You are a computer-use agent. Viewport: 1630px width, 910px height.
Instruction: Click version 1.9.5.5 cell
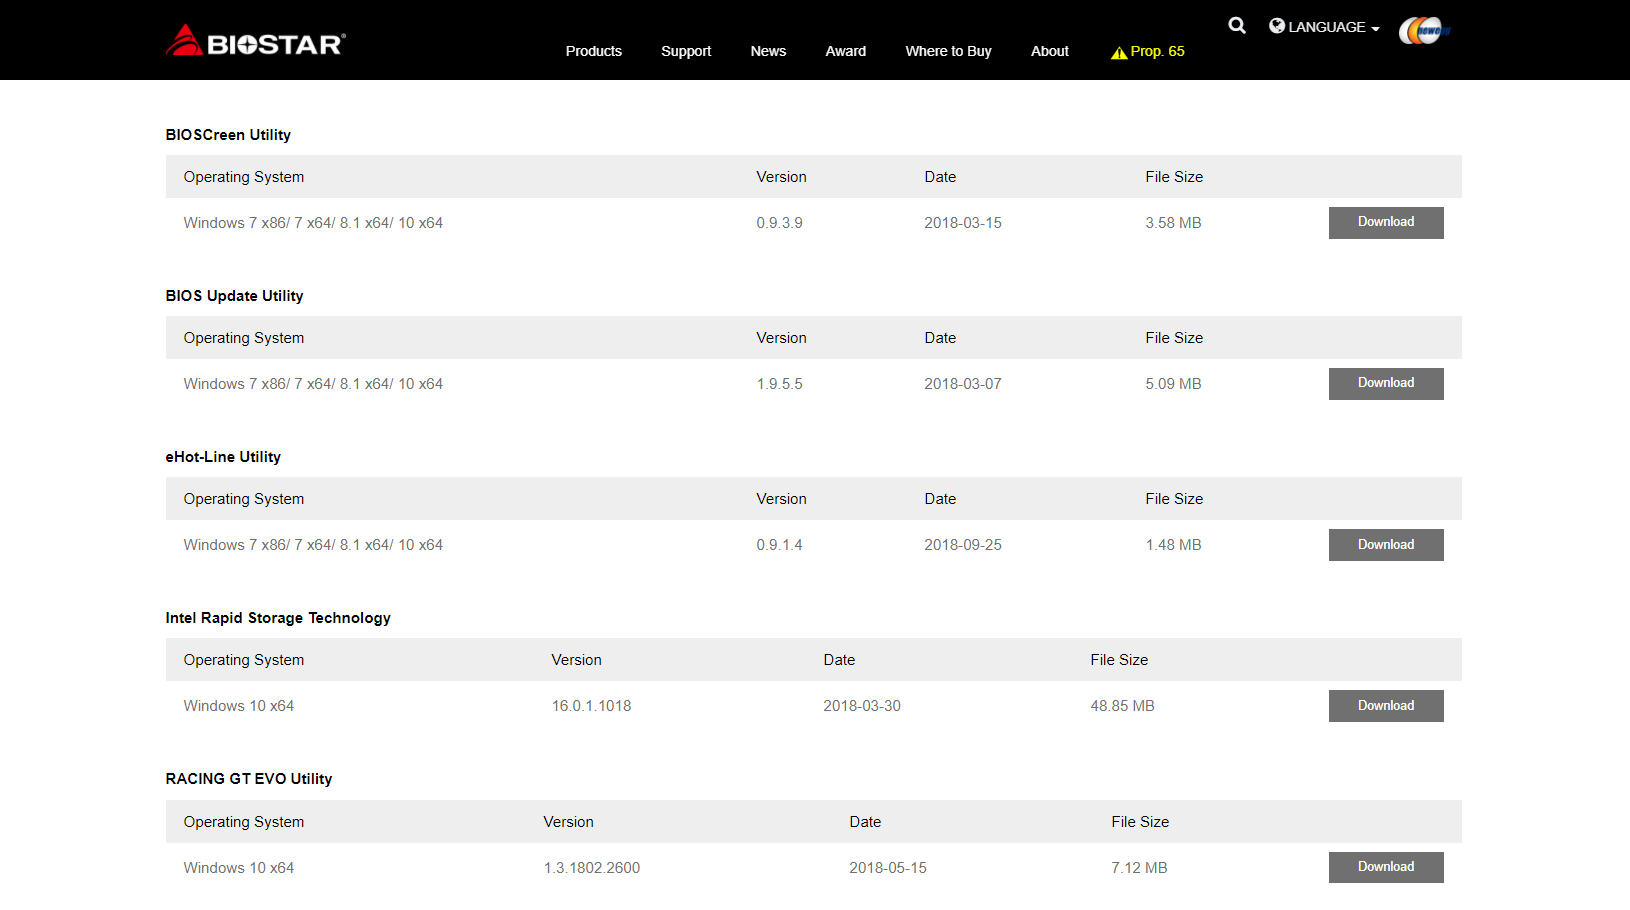[x=779, y=384]
